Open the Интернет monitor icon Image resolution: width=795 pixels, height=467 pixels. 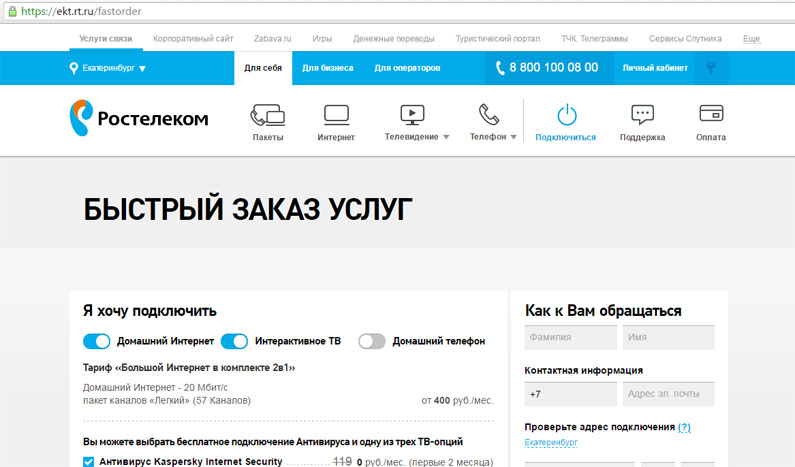[x=336, y=114]
